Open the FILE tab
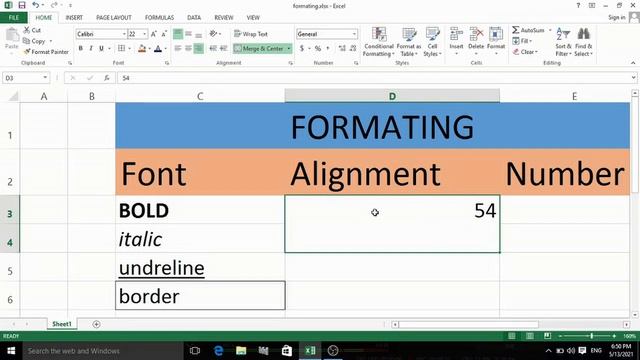Screen dimensions: 640x360 click(x=13, y=18)
